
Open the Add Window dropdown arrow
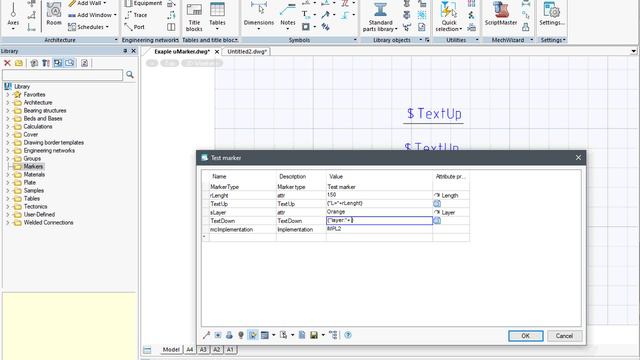coord(115,15)
